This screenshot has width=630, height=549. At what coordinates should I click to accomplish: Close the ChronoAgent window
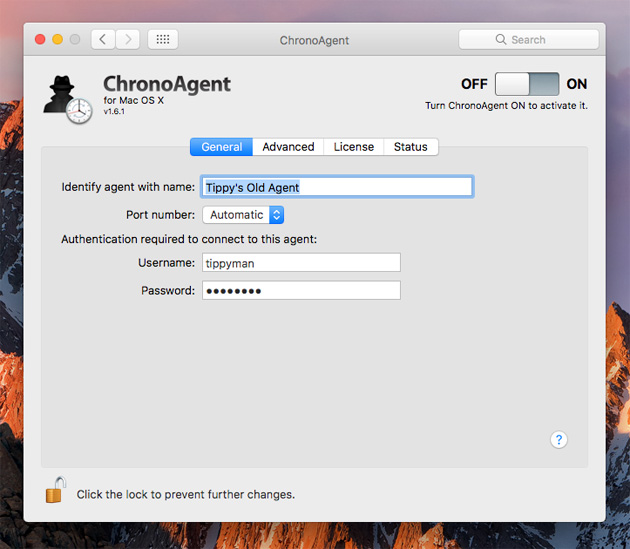point(40,39)
